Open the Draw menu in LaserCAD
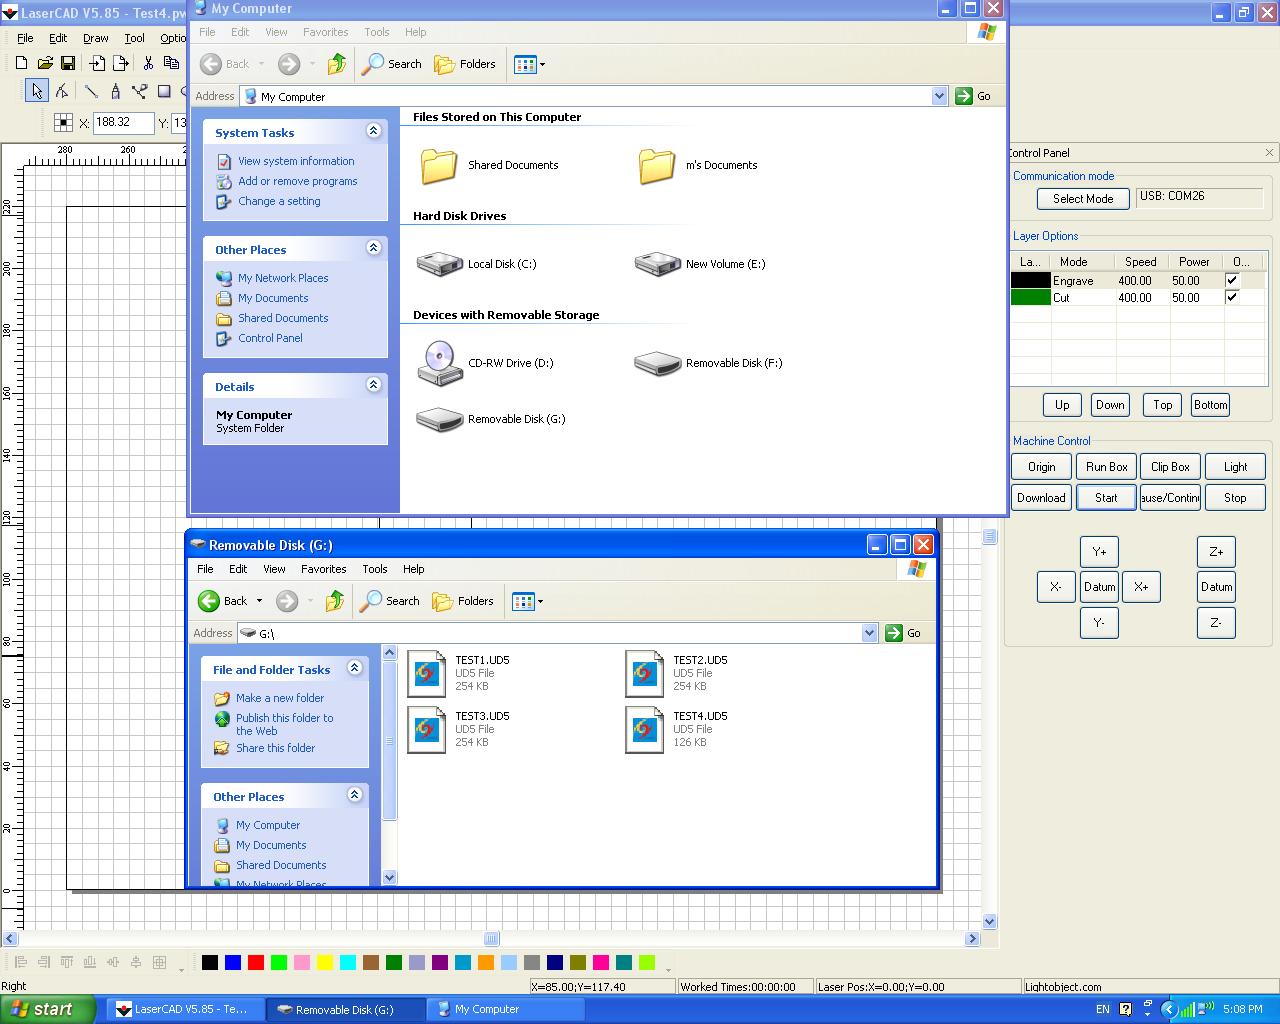The height and width of the screenshot is (1024, 1280). 96,38
